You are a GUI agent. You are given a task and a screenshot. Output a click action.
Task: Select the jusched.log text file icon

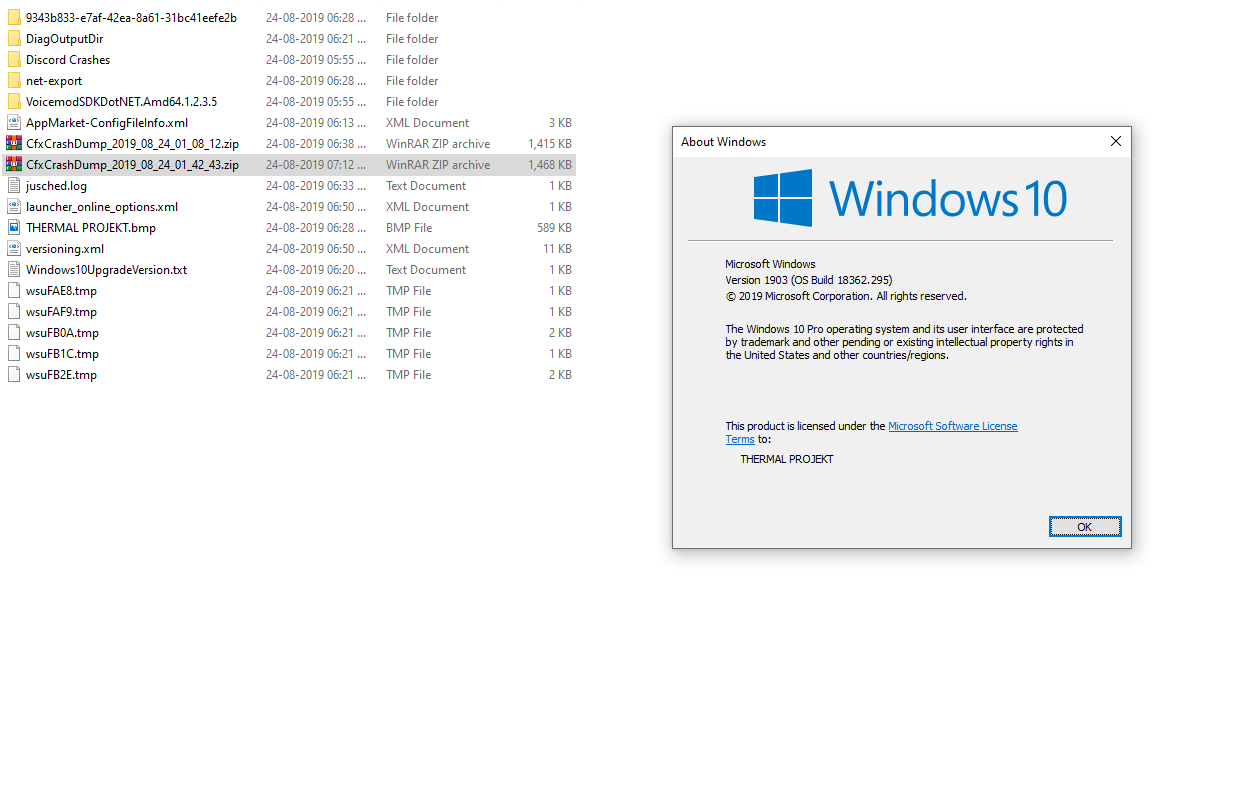pyautogui.click(x=14, y=186)
